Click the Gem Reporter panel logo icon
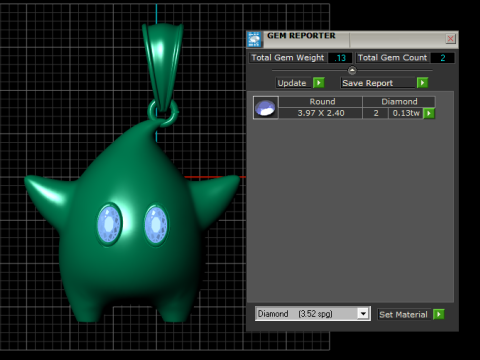 [254, 39]
